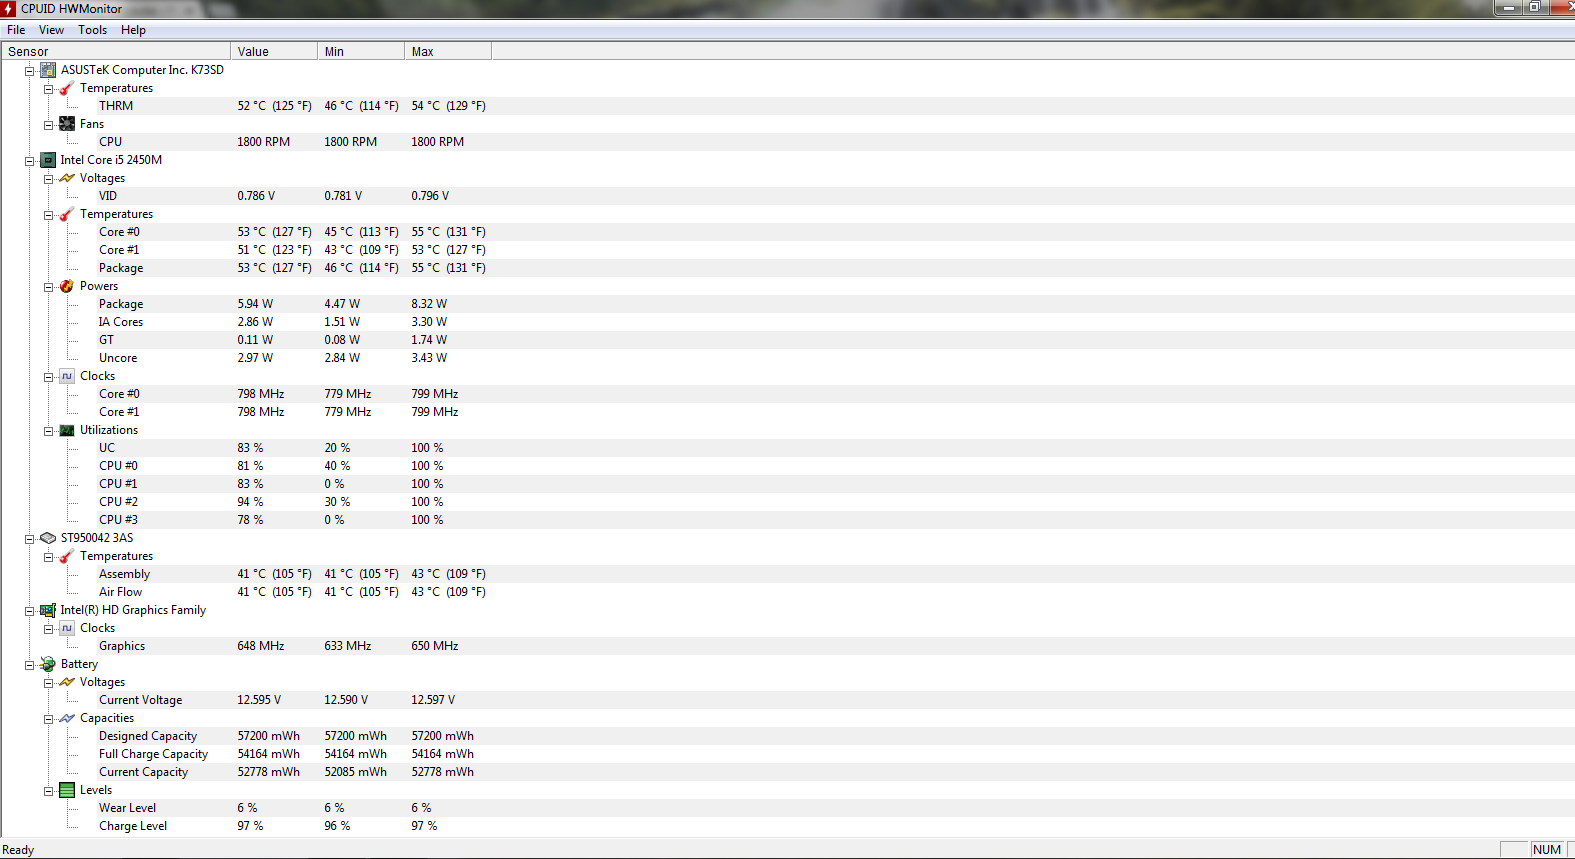This screenshot has height=859, width=1575.
Task: Click the Clocks icon under Intel(R) HD Graphics
Action: [67, 628]
